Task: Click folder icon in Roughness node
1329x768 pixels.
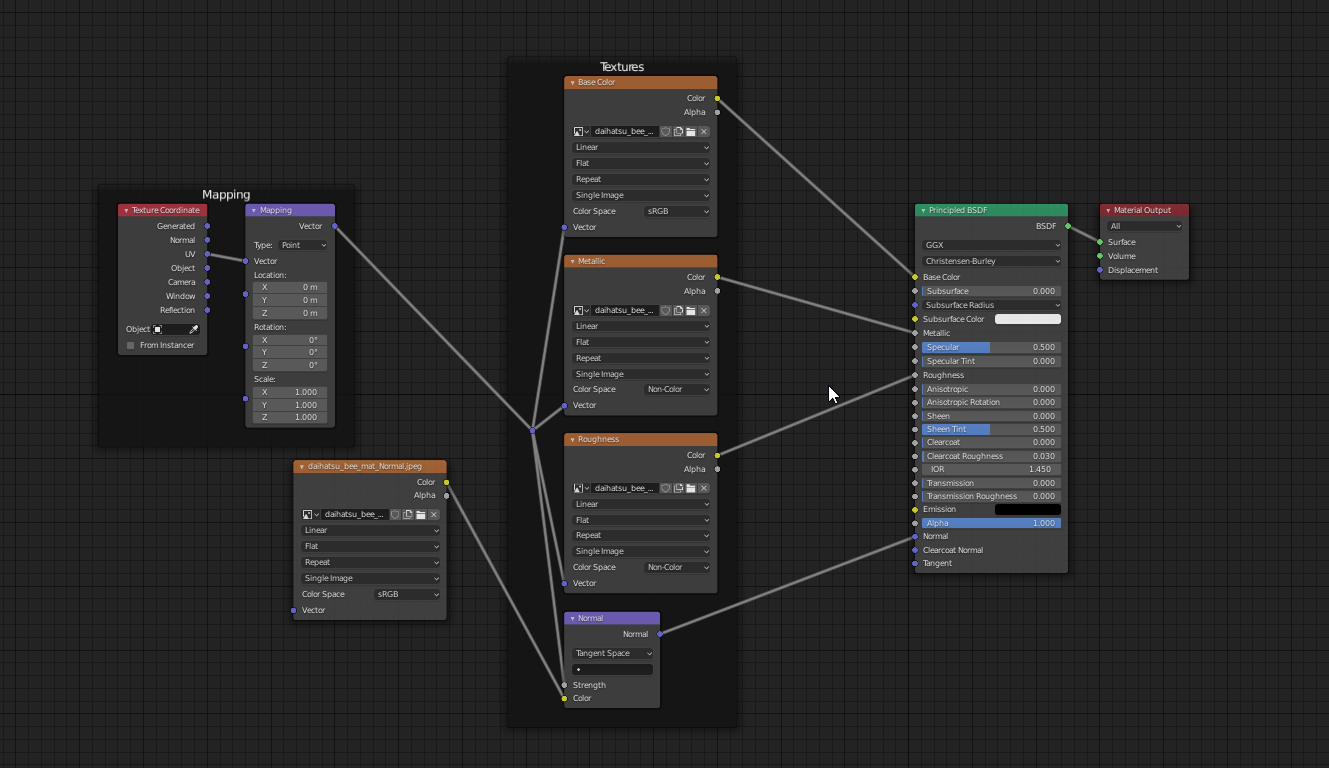Action: pos(691,488)
